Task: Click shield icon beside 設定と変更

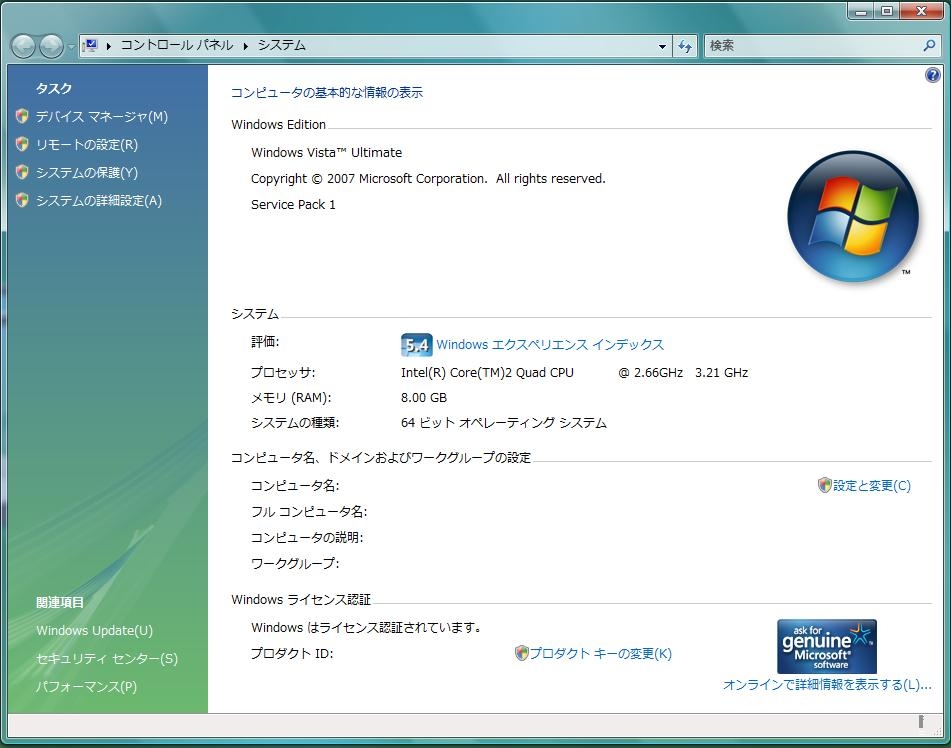Action: coord(824,485)
